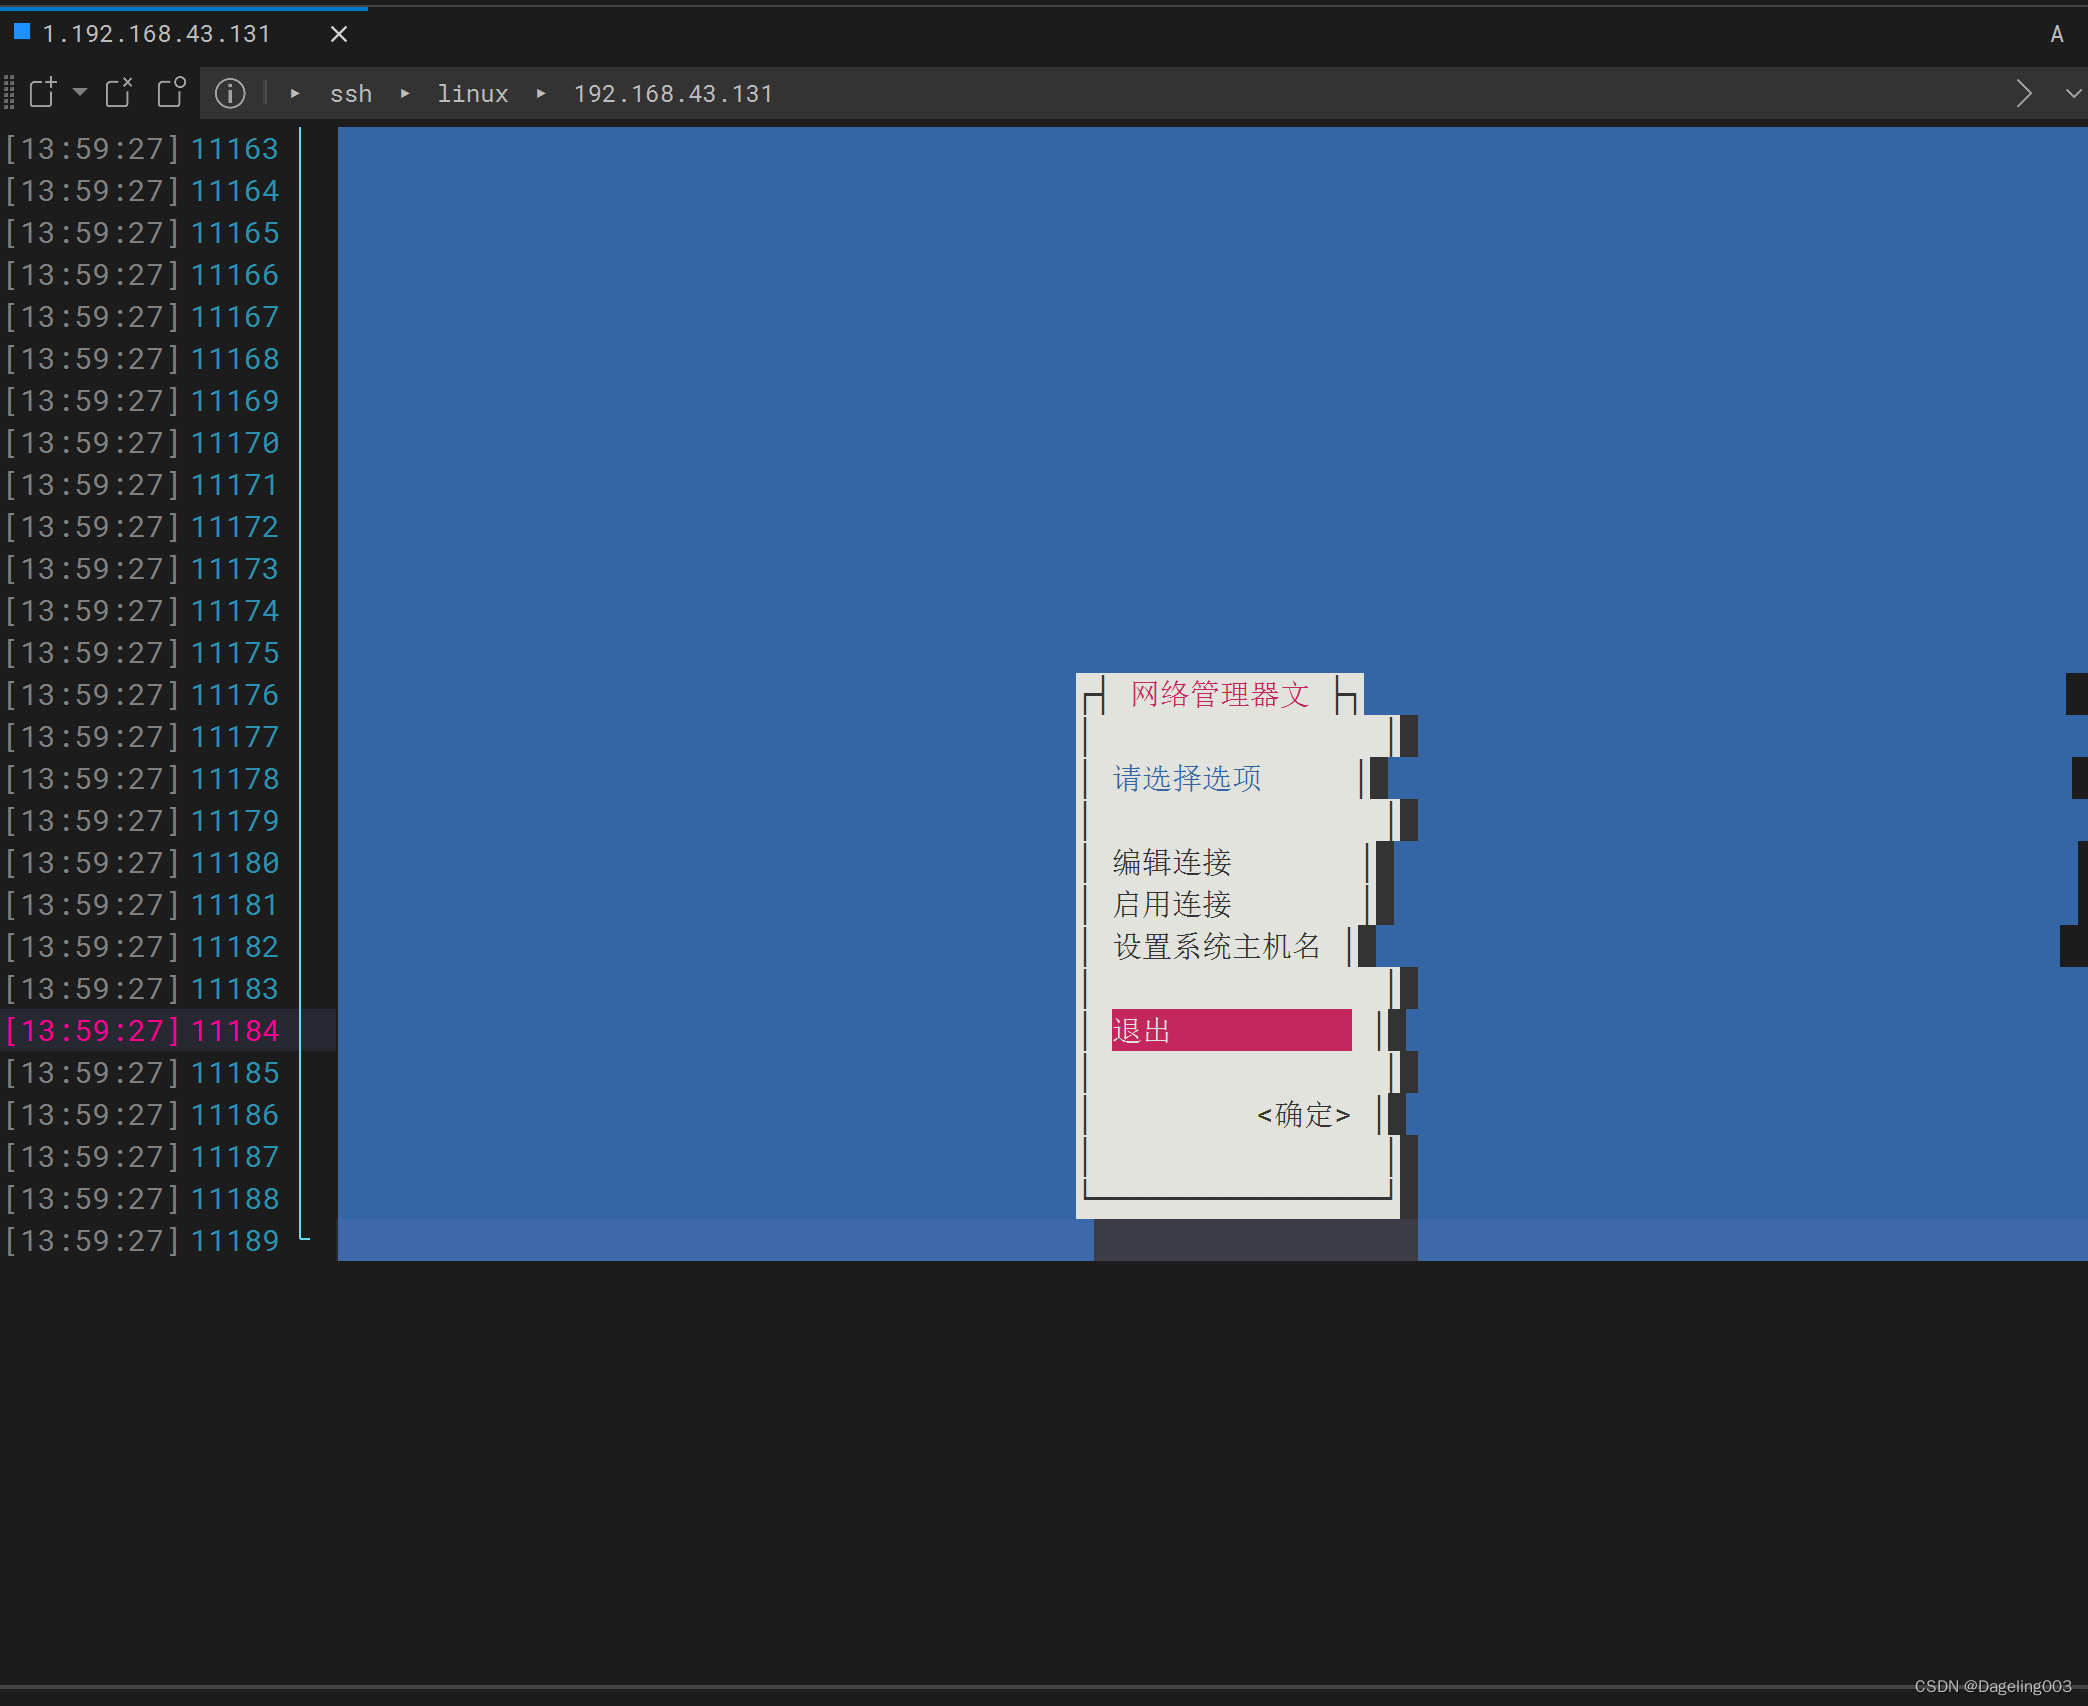Click the close session icon with x
The image size is (2088, 1706).
(119, 93)
